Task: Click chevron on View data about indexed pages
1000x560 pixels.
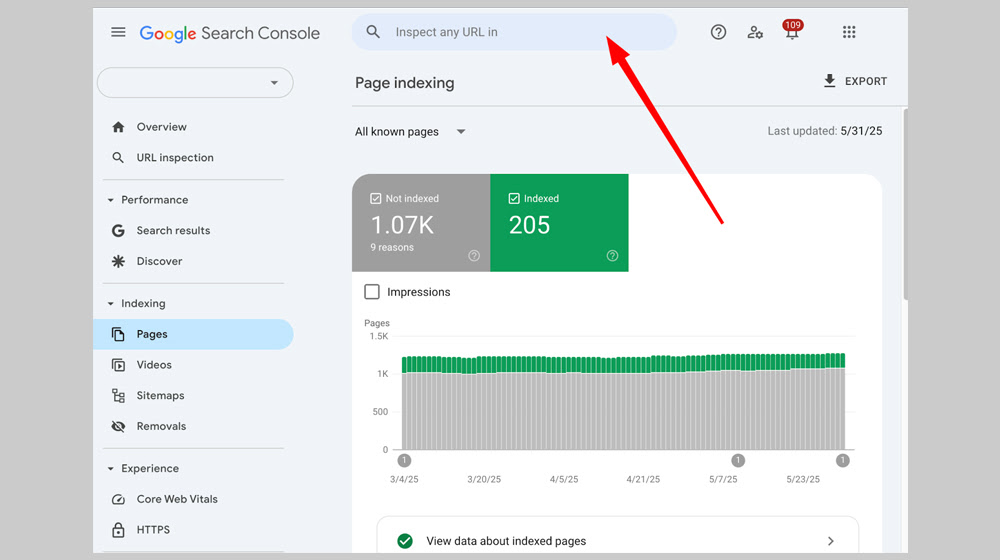Action: coord(830,541)
